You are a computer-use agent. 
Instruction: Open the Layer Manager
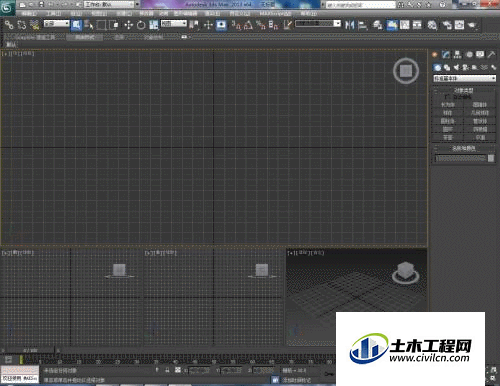point(377,25)
